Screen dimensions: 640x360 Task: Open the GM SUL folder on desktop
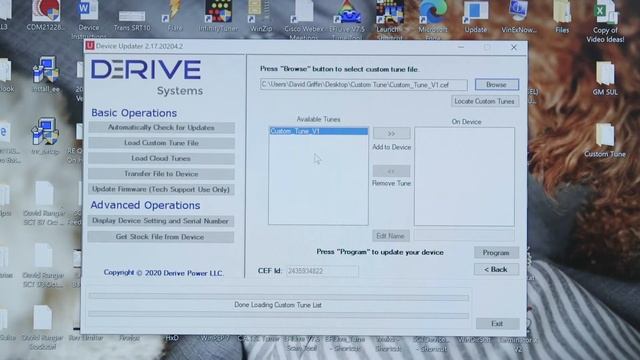coord(604,79)
